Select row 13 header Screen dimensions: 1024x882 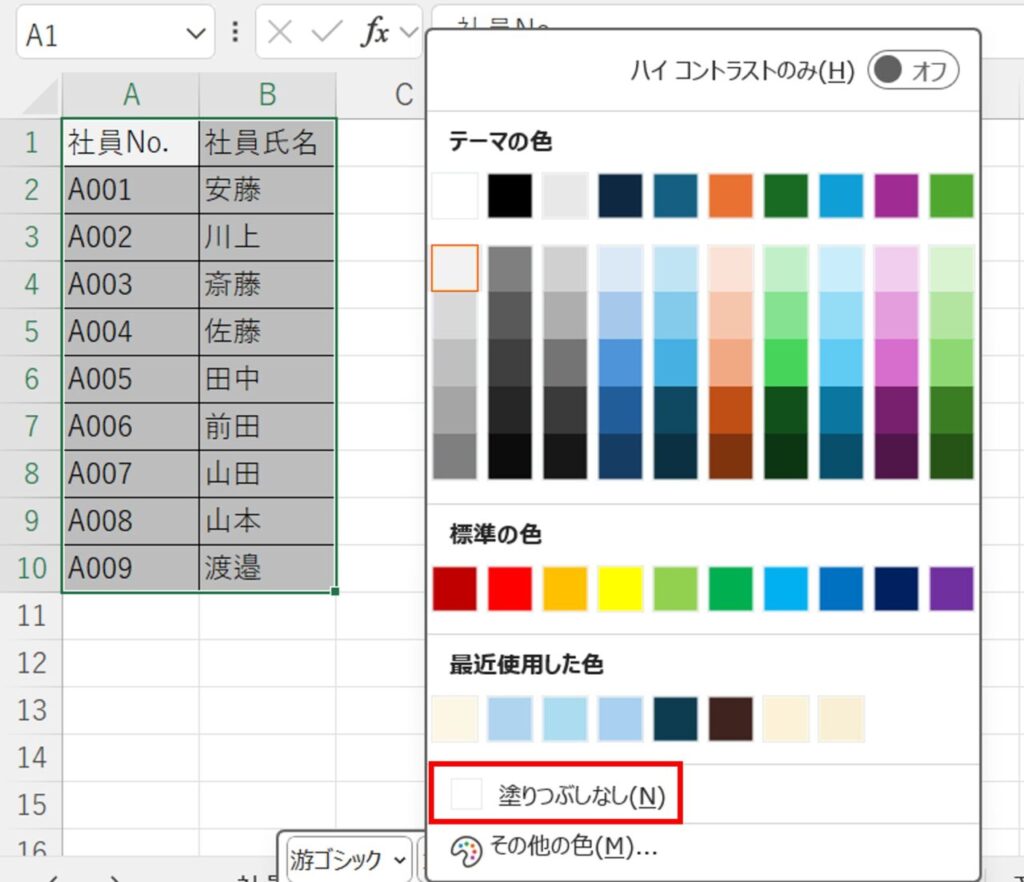click(x=31, y=710)
